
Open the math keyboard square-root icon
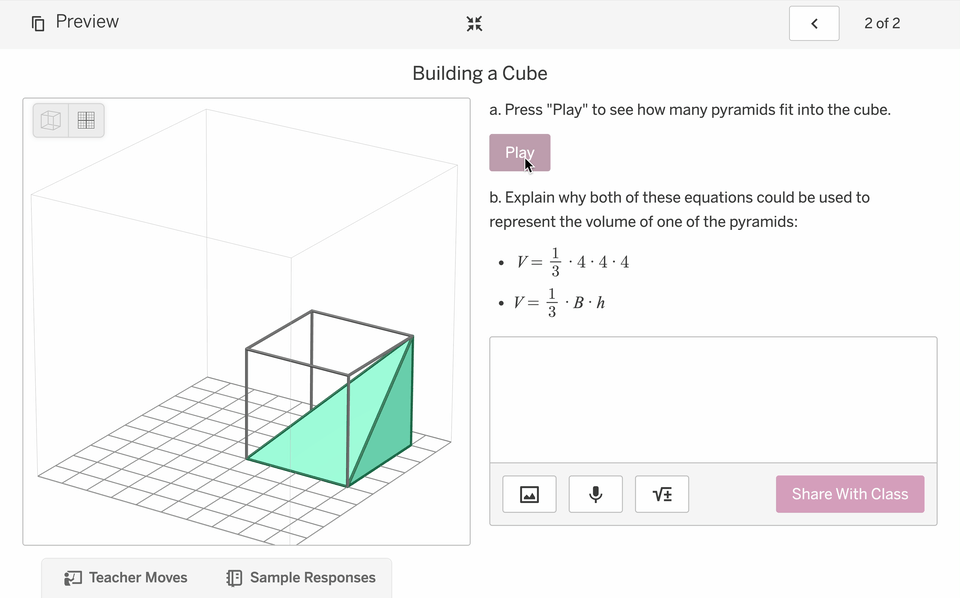pyautogui.click(x=662, y=494)
